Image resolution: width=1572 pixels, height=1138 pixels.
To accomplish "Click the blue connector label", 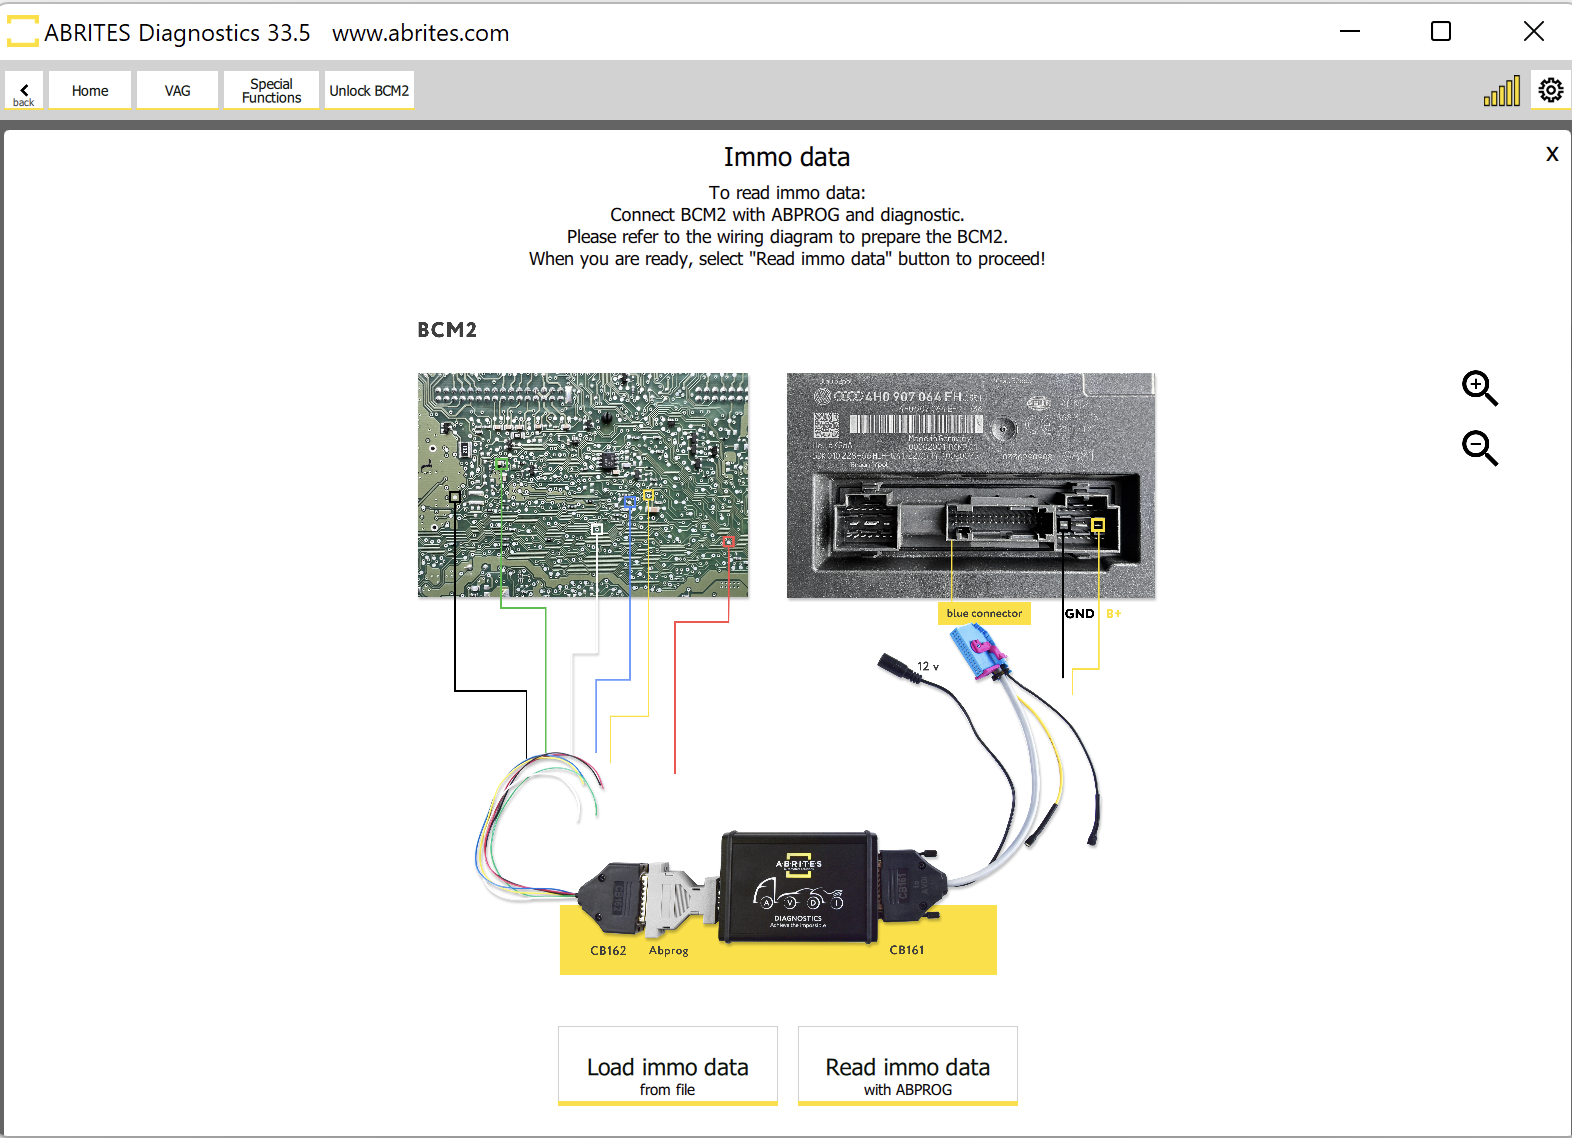I will 984,613.
